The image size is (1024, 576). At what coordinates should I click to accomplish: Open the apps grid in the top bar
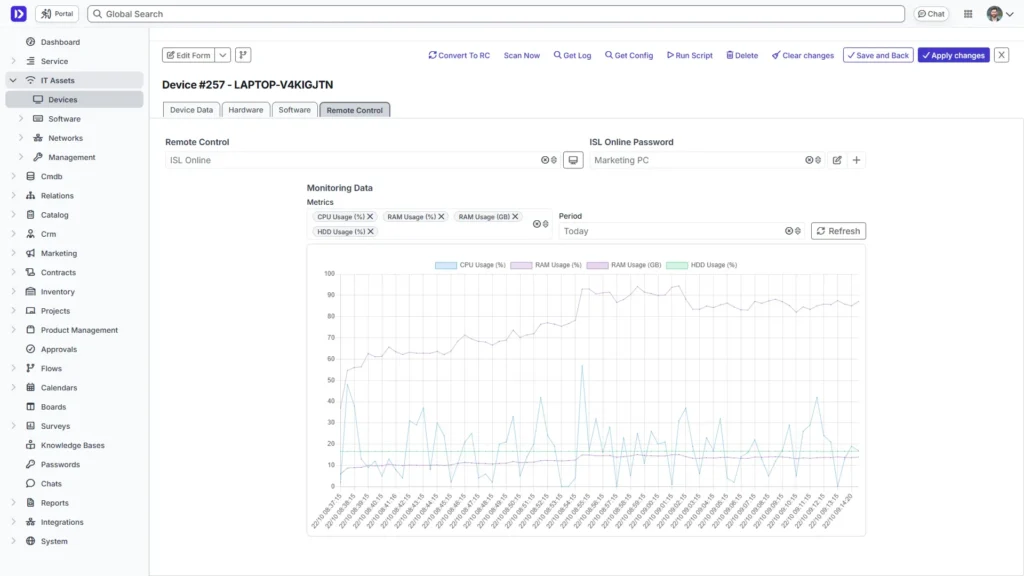pos(966,13)
